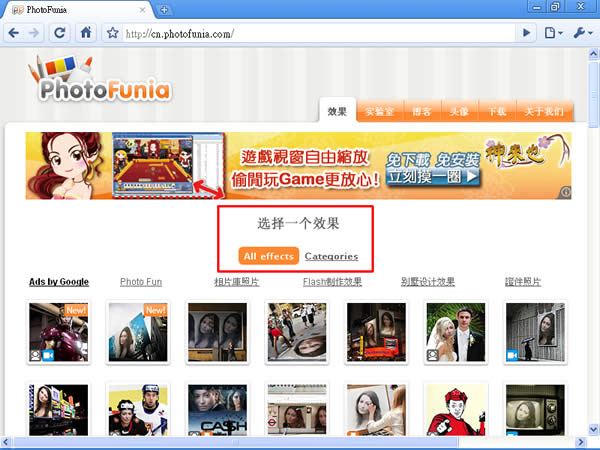Click 立刻摸一圈 button in banner
This screenshot has width=600, height=450.
pyautogui.click(x=433, y=177)
